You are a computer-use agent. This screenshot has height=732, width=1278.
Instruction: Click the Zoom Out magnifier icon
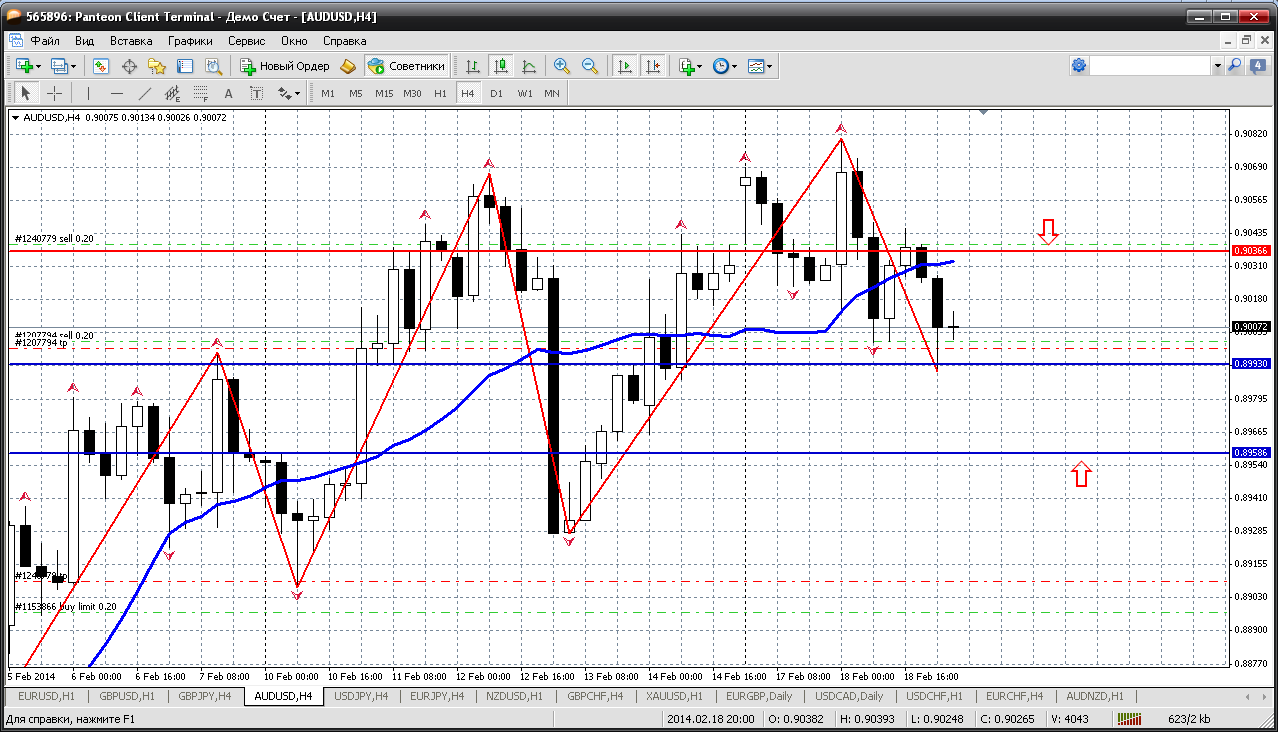pyautogui.click(x=590, y=66)
